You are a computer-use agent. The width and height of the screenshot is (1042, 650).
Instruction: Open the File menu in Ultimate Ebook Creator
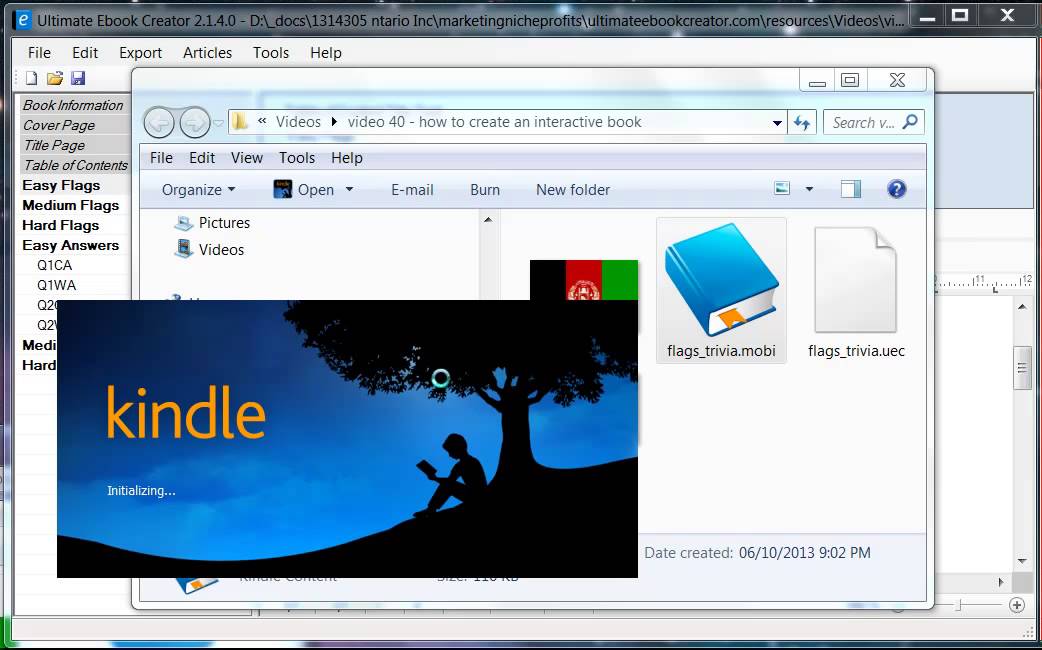click(x=39, y=53)
